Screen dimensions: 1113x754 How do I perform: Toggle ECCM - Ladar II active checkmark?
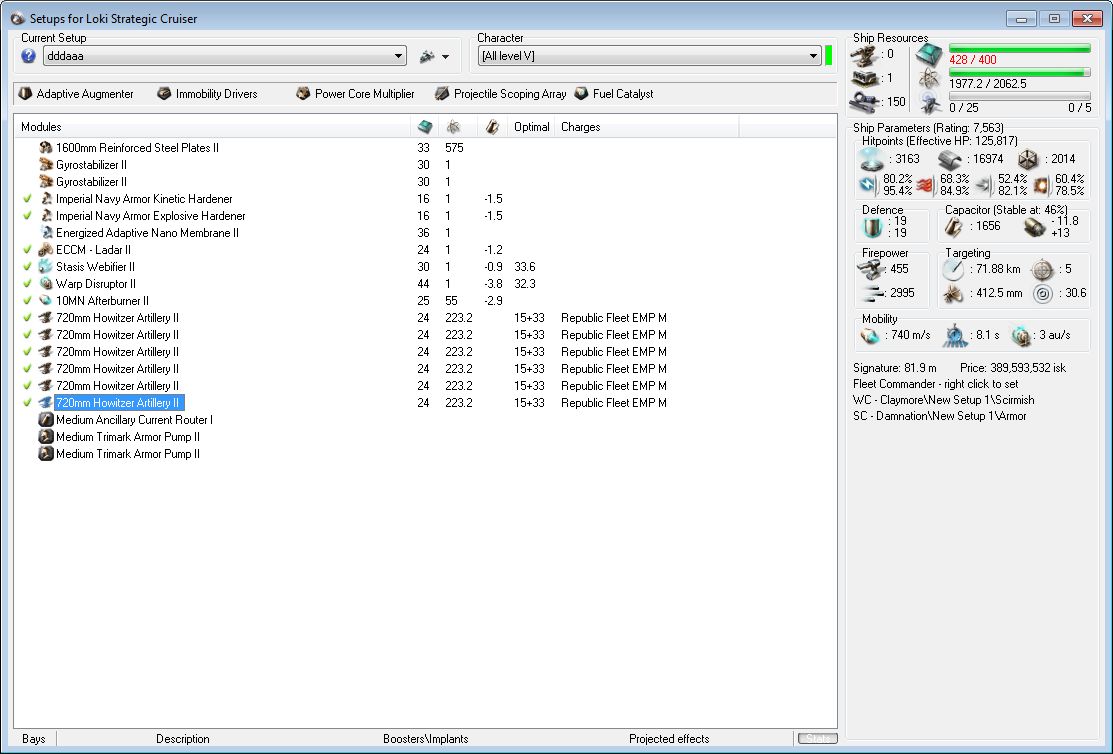click(x=28, y=250)
